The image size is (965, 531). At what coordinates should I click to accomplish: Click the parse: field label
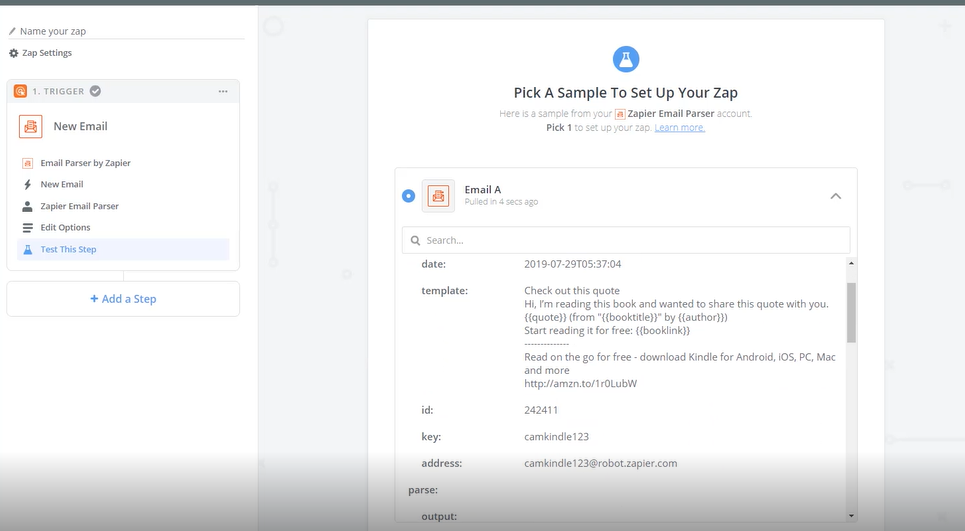(423, 490)
